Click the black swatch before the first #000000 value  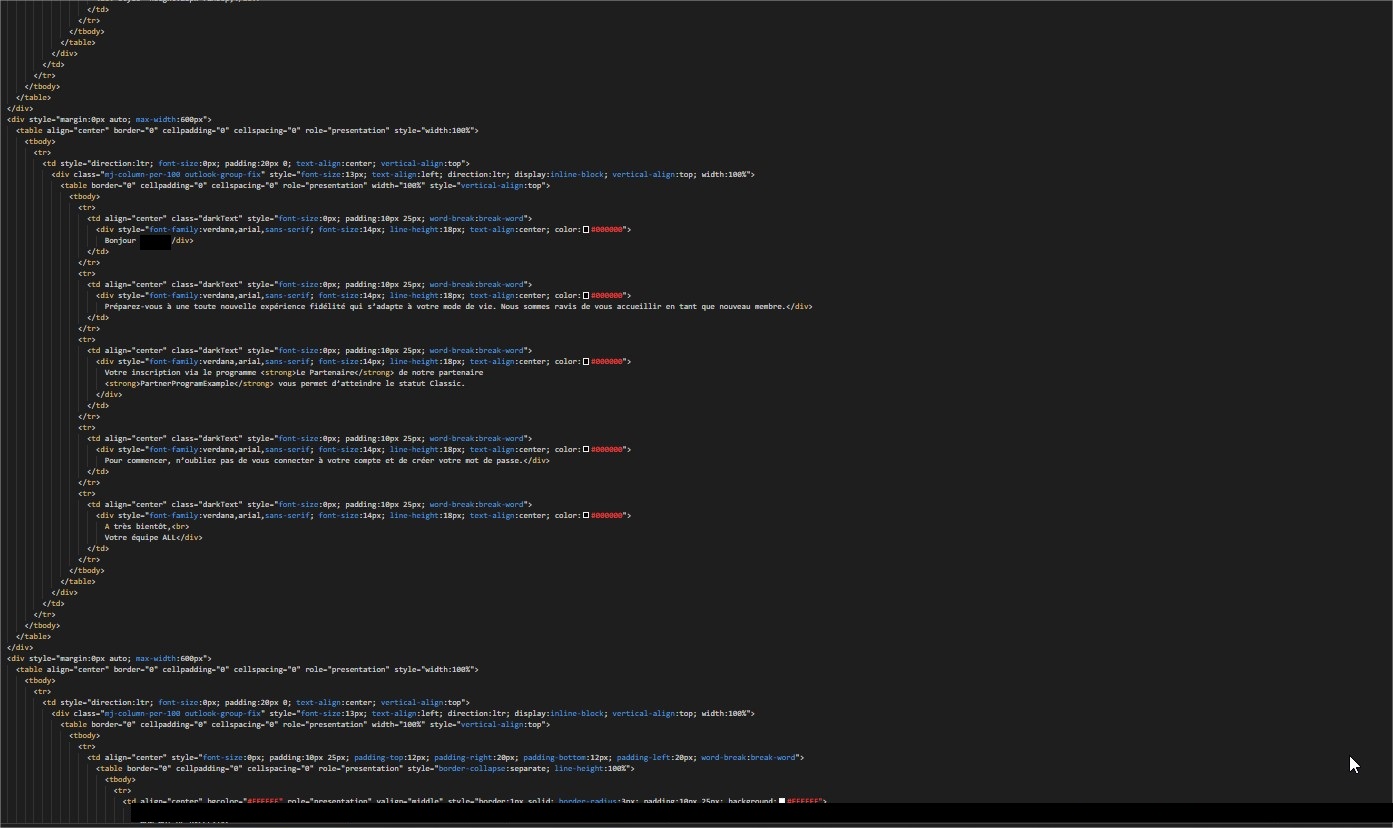click(586, 229)
